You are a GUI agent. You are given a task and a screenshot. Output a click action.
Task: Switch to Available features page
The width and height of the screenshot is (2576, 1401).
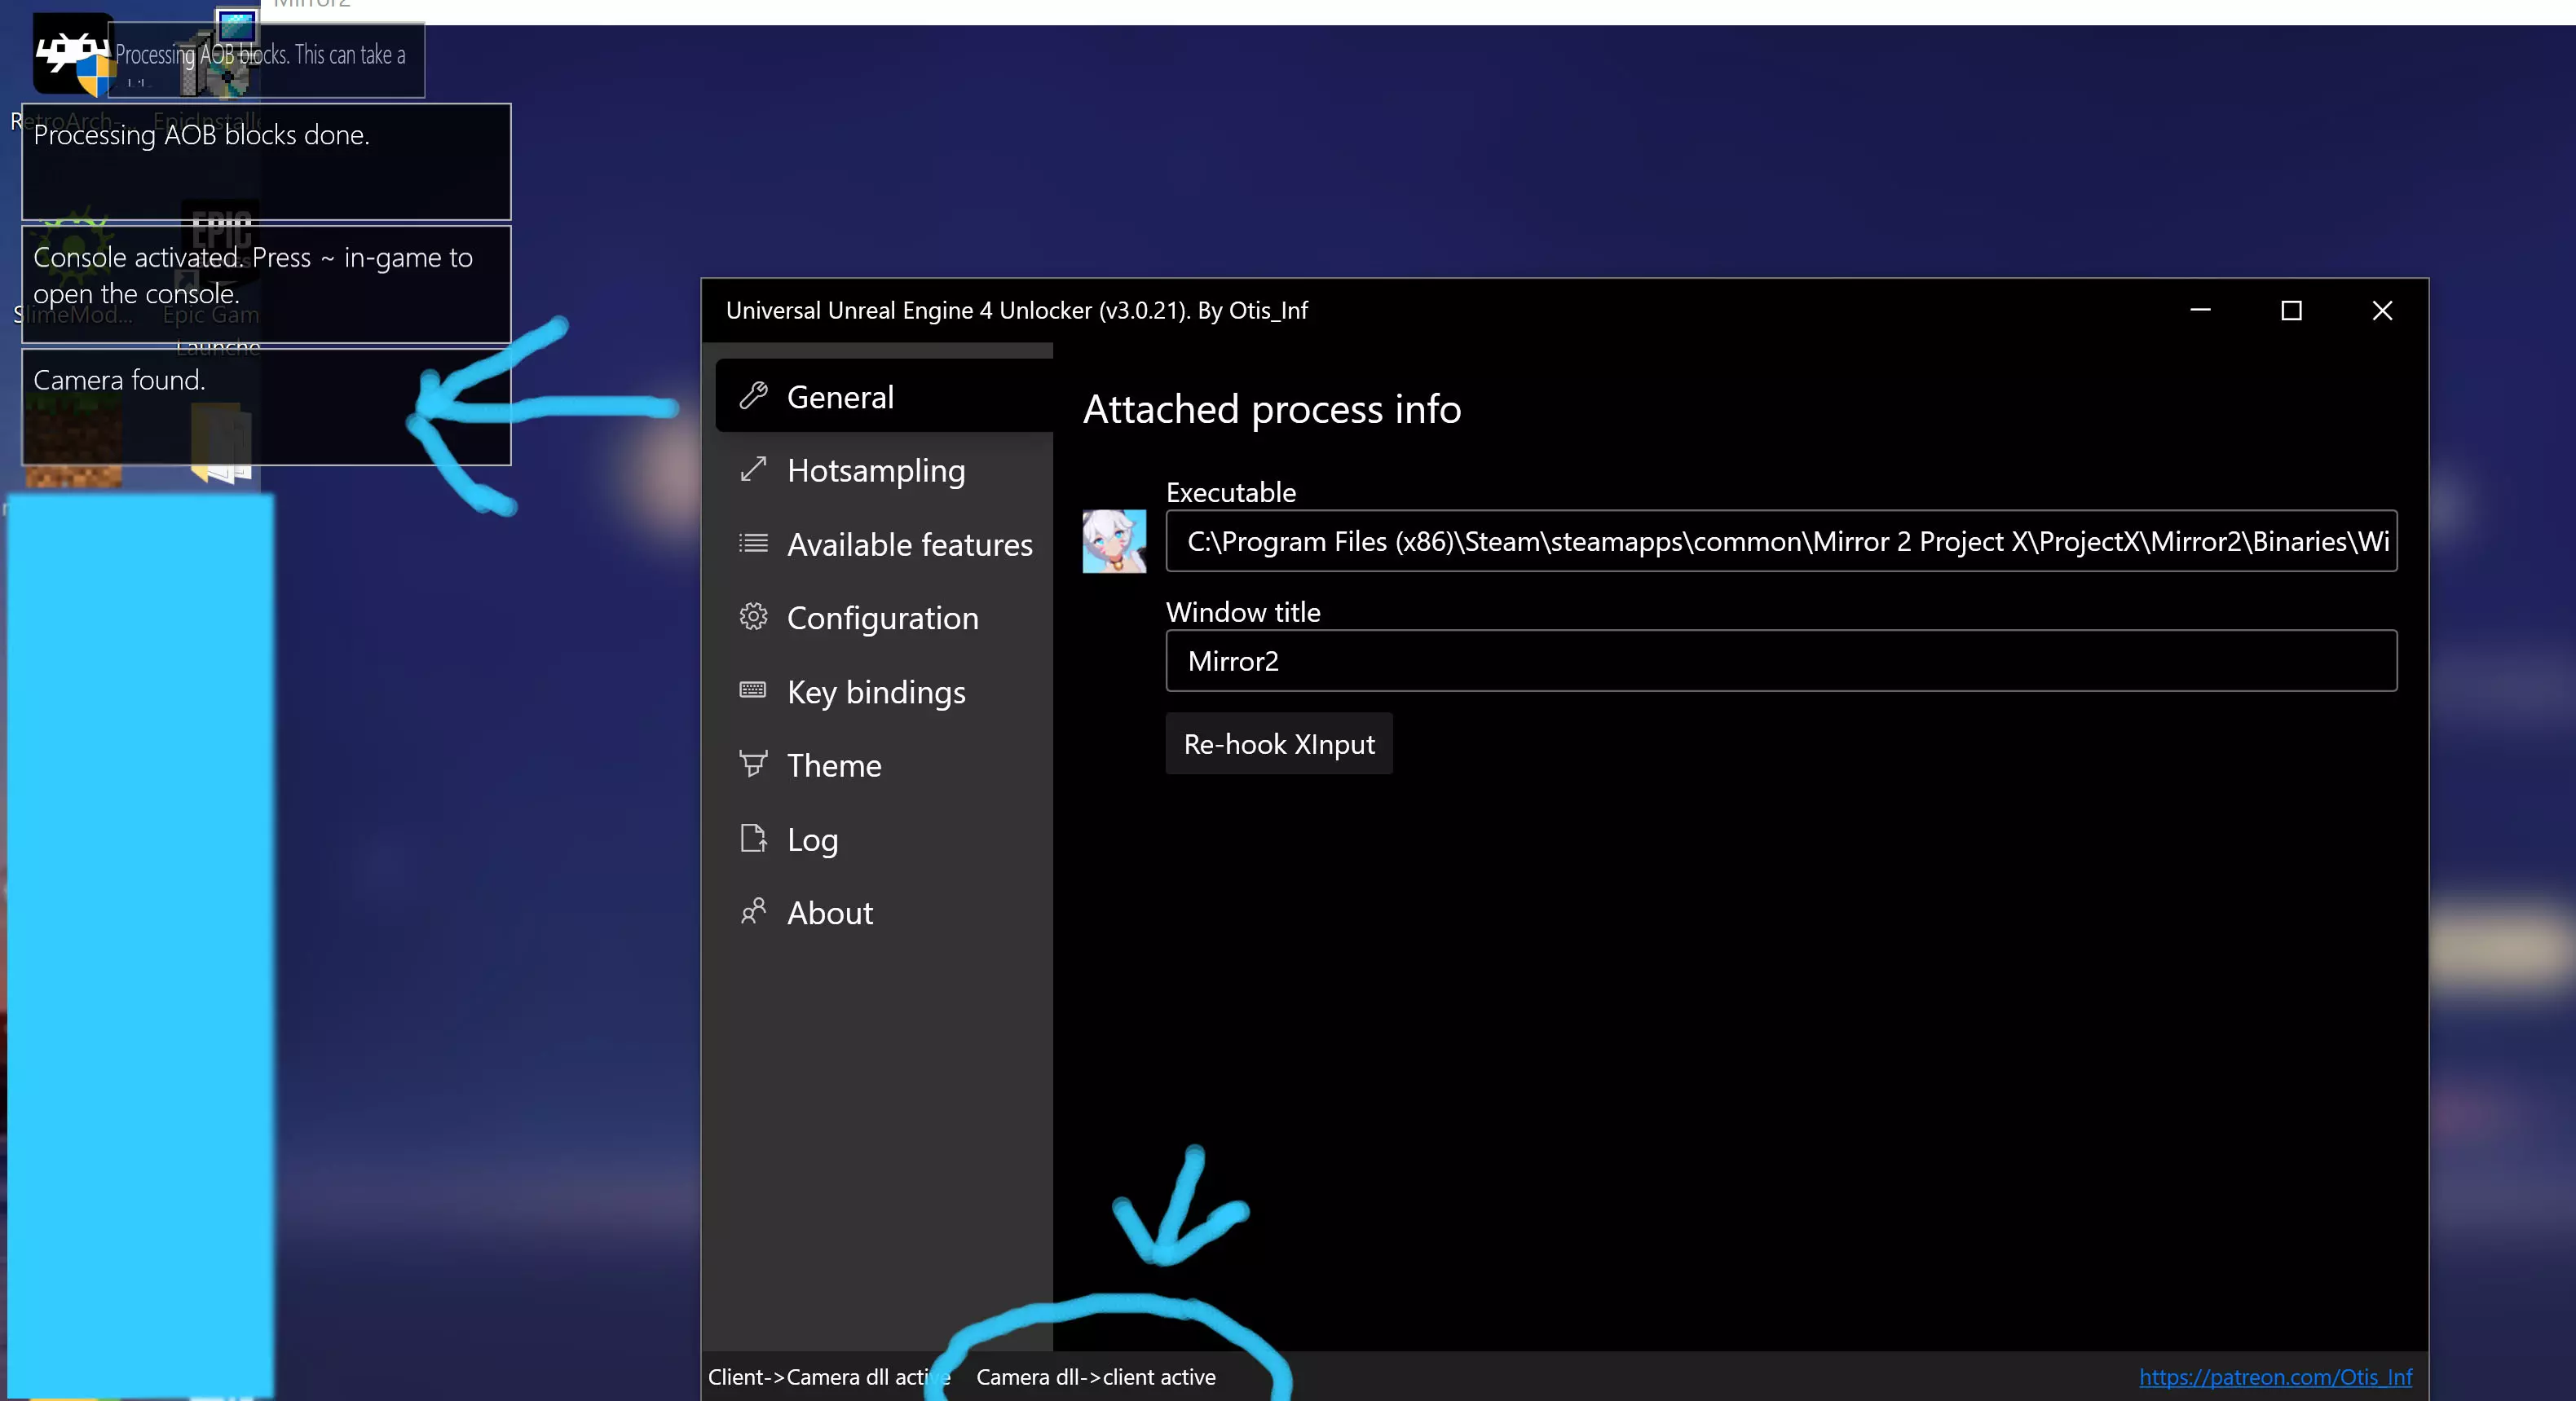908,544
